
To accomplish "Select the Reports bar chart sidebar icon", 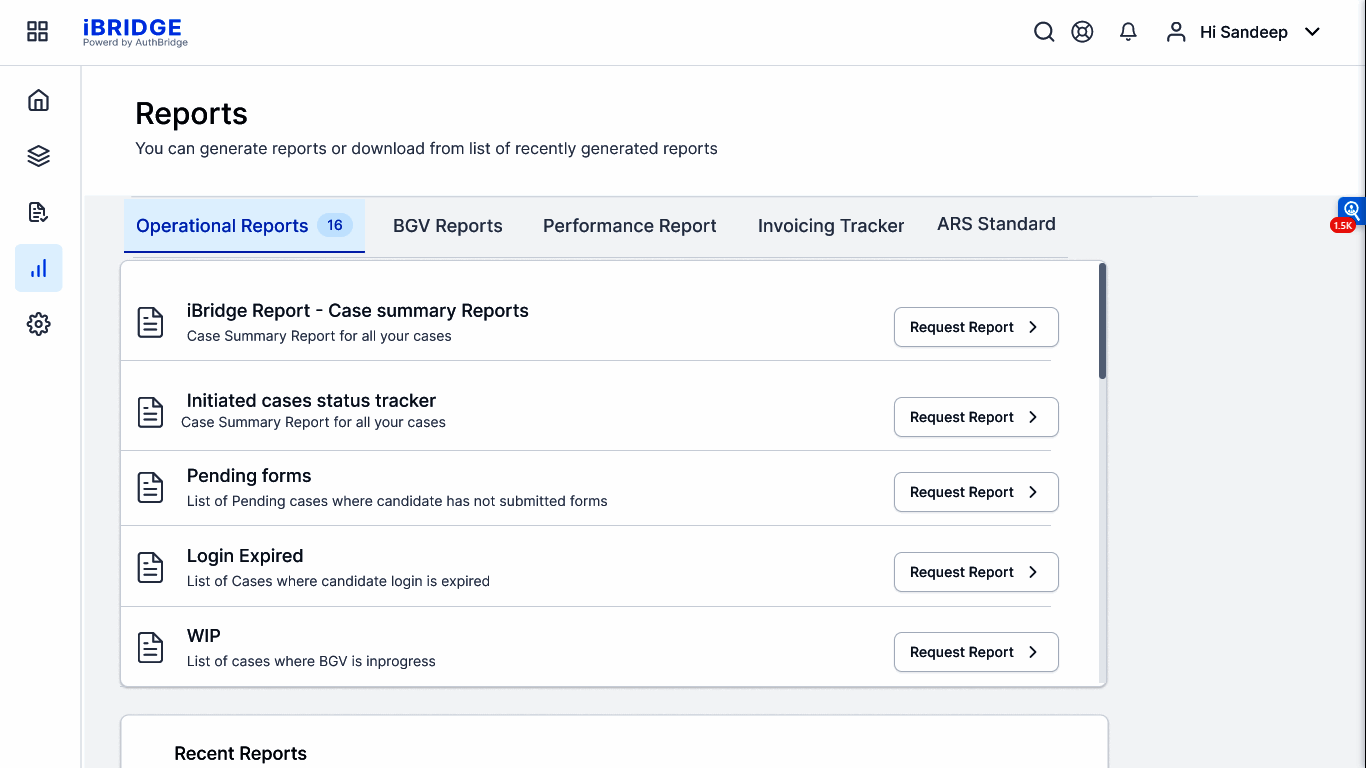I will tap(38, 268).
